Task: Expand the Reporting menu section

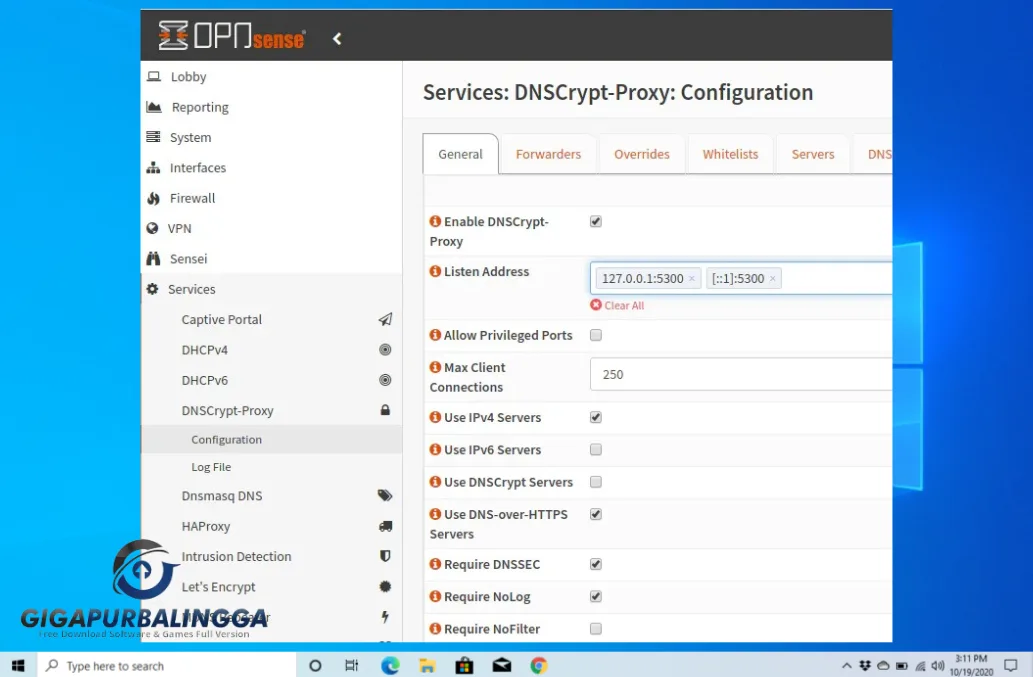Action: 271,107
